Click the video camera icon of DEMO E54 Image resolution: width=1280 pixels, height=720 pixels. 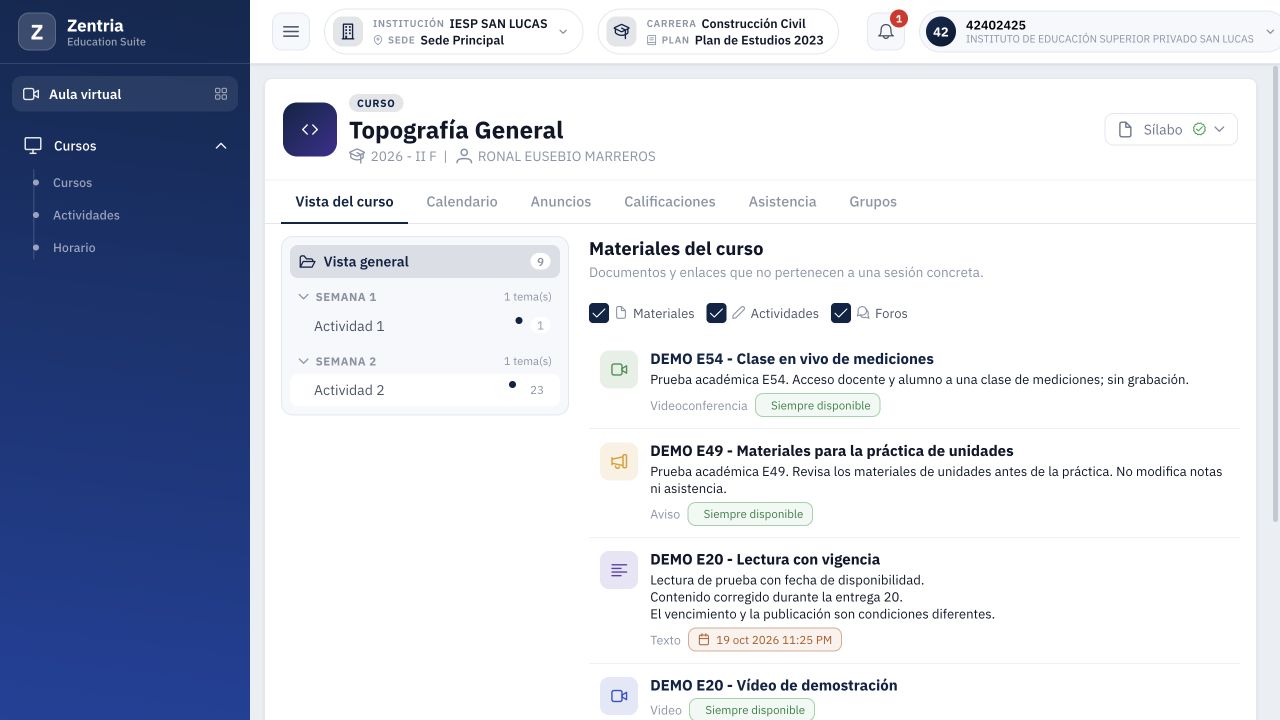click(619, 369)
